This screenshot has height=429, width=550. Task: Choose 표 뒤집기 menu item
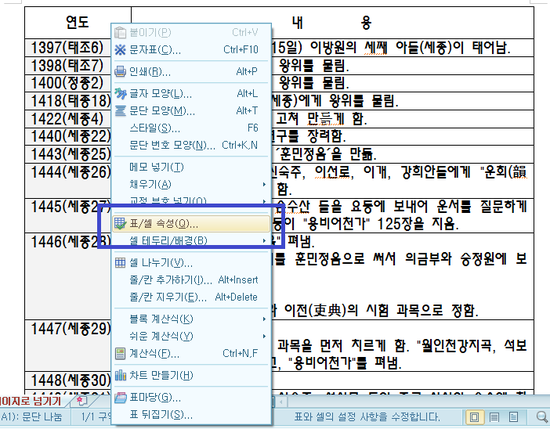click(191, 415)
